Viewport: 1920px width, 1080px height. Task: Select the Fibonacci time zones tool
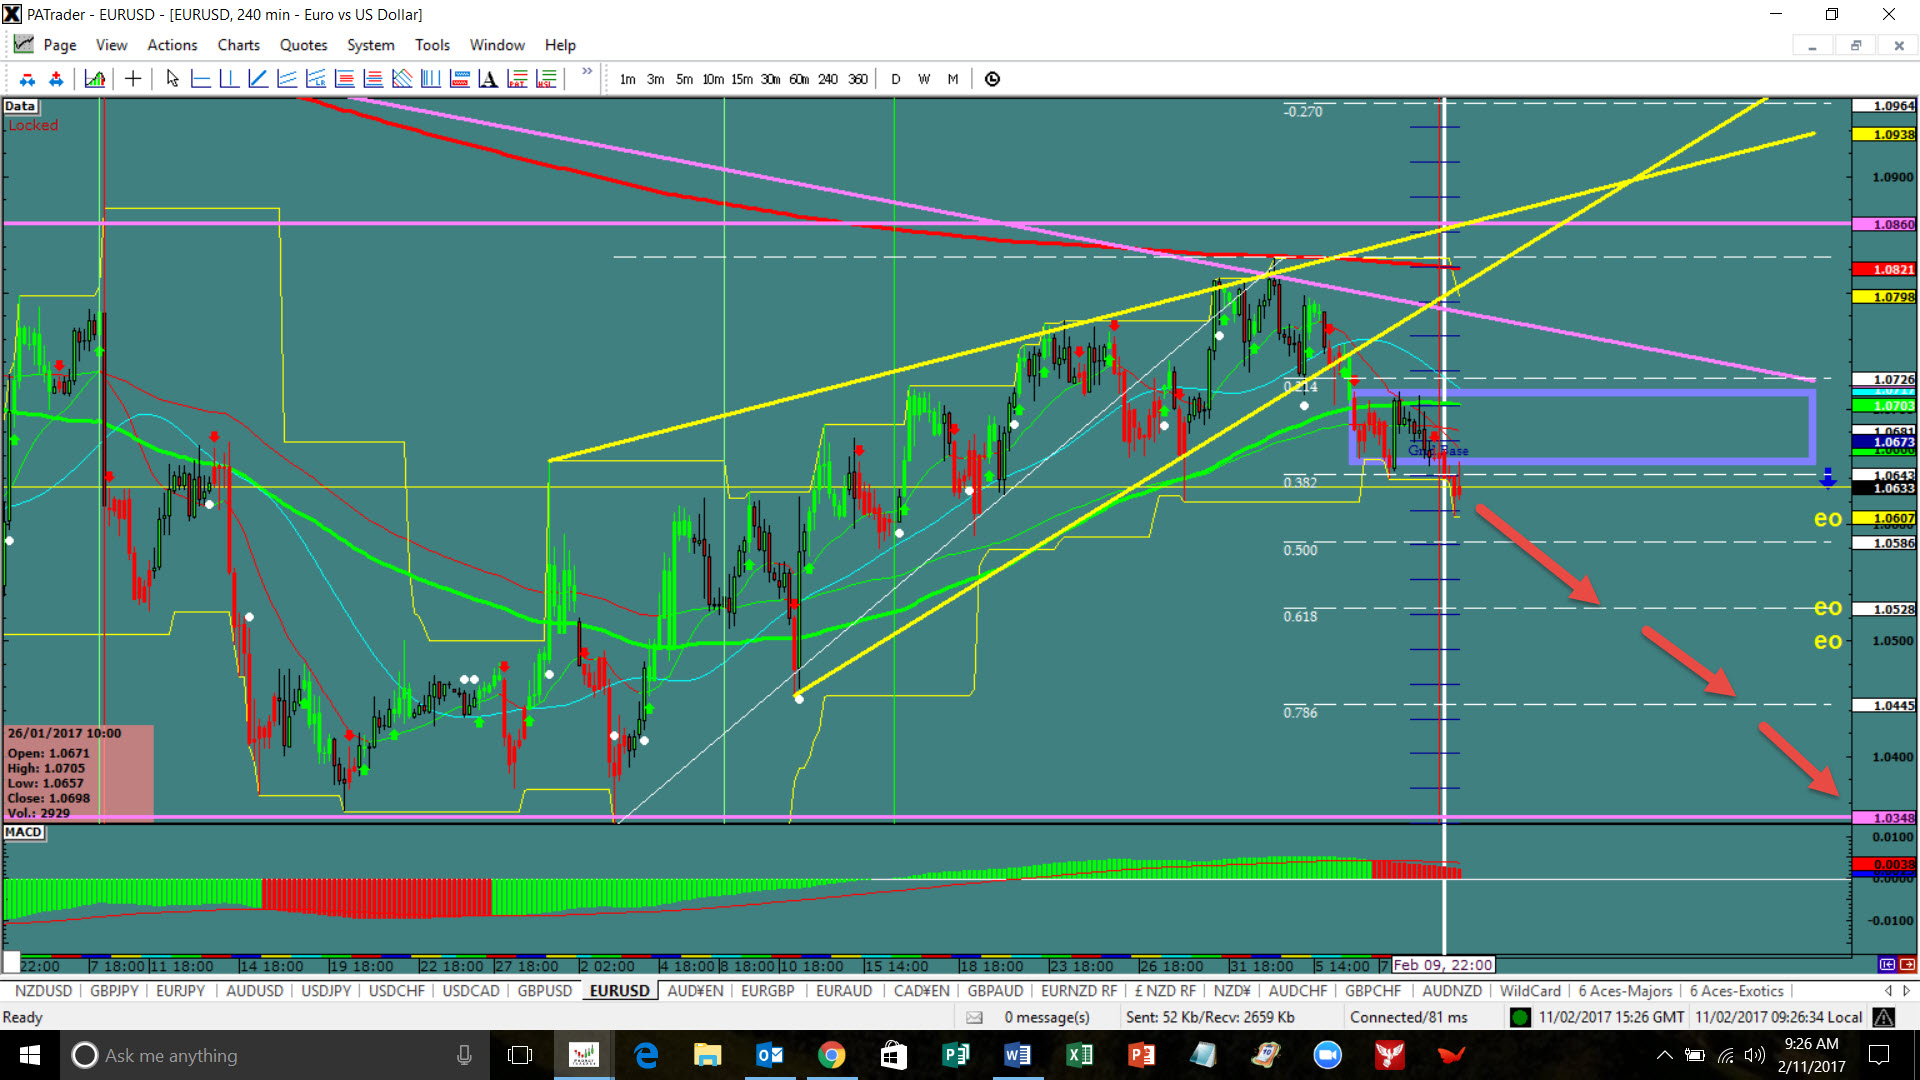(x=431, y=79)
